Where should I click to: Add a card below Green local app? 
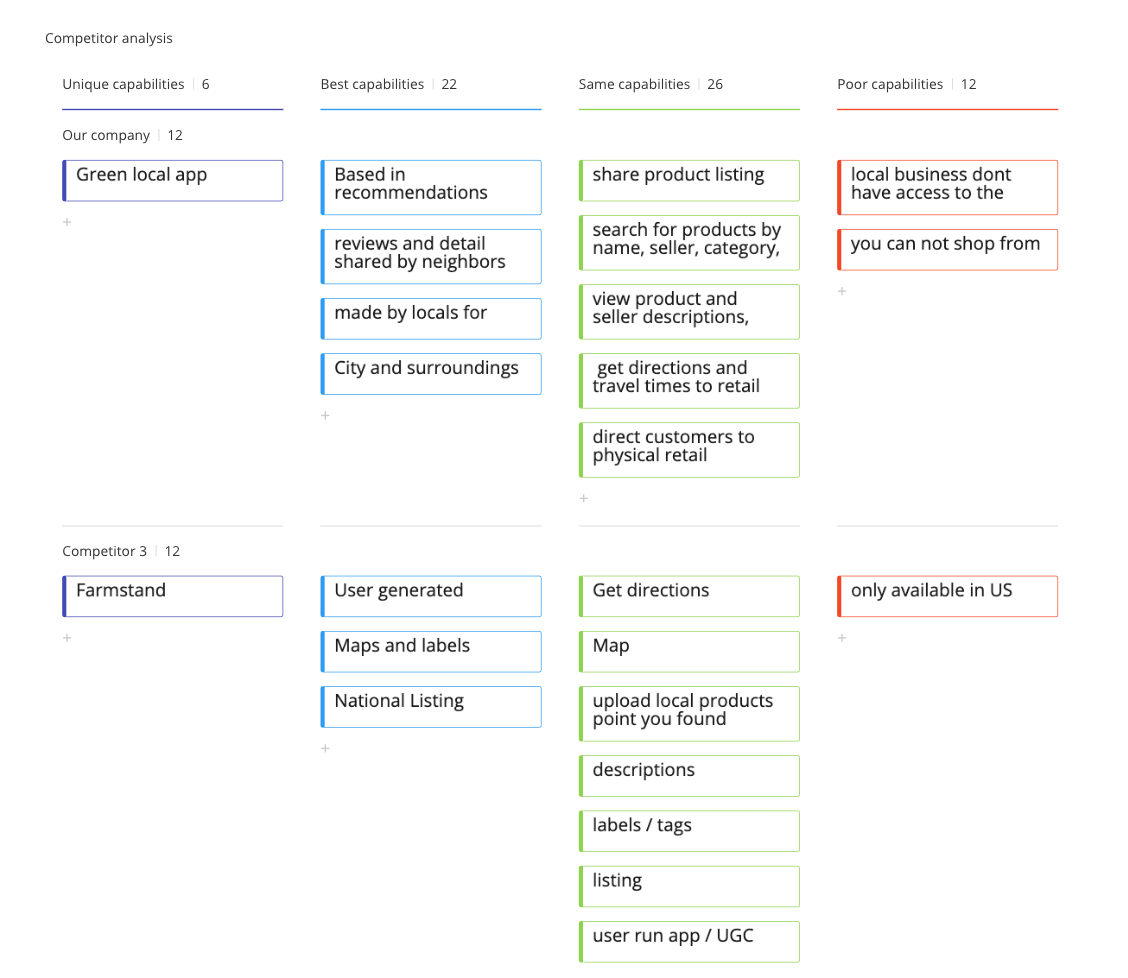[x=67, y=222]
